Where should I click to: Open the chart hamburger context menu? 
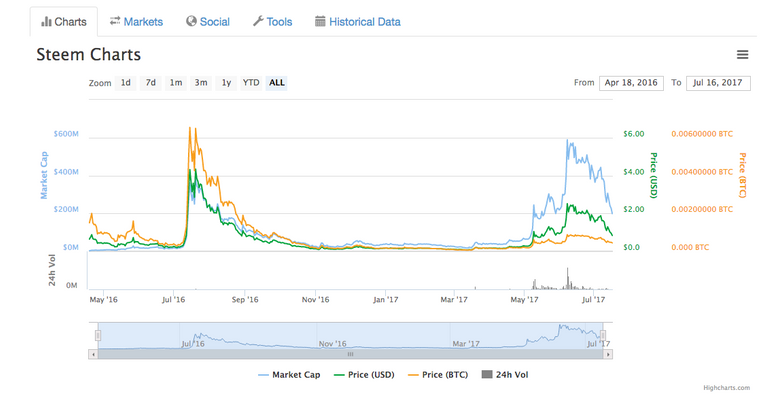743,54
